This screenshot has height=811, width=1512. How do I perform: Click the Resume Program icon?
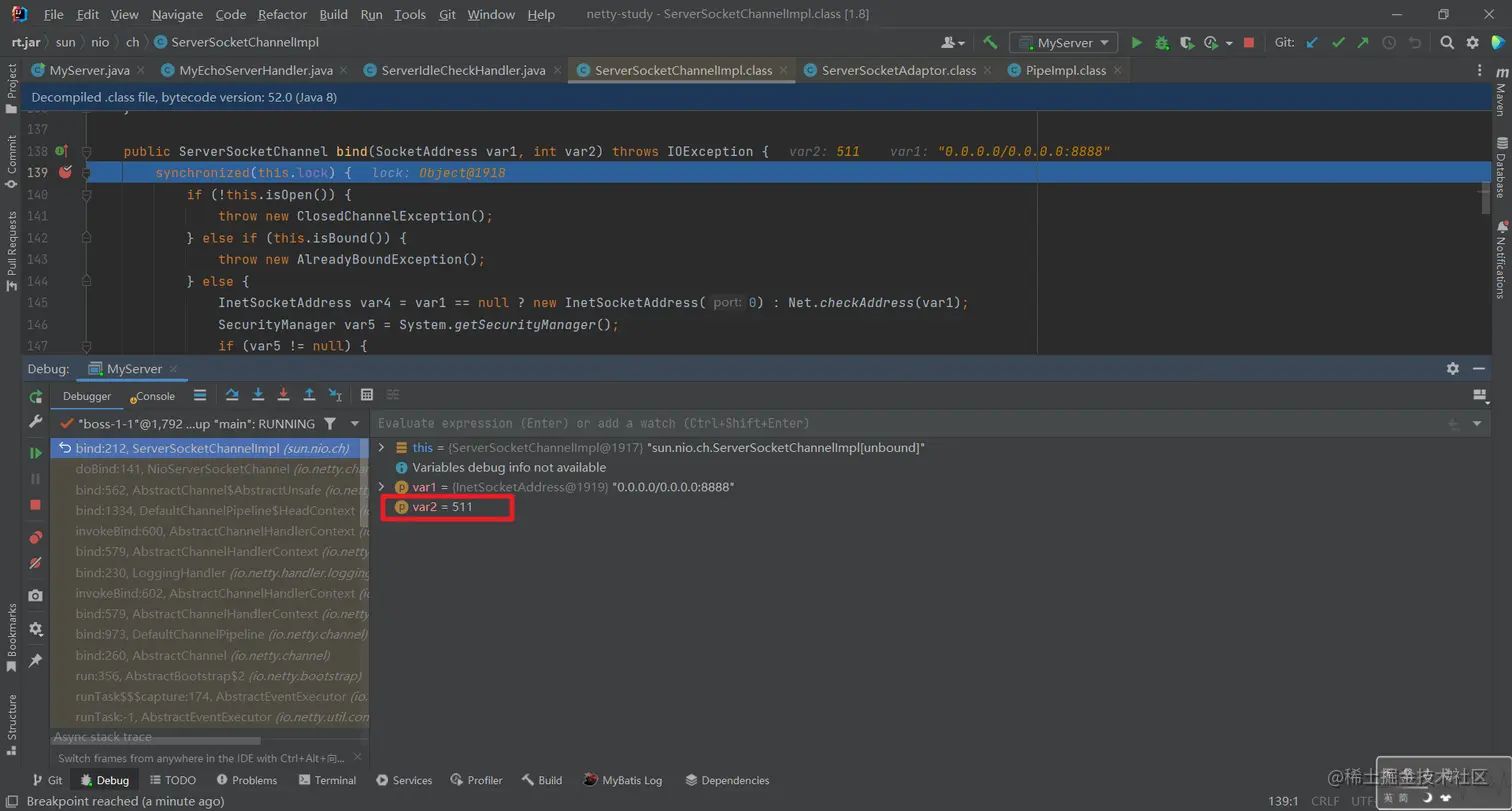(x=36, y=453)
